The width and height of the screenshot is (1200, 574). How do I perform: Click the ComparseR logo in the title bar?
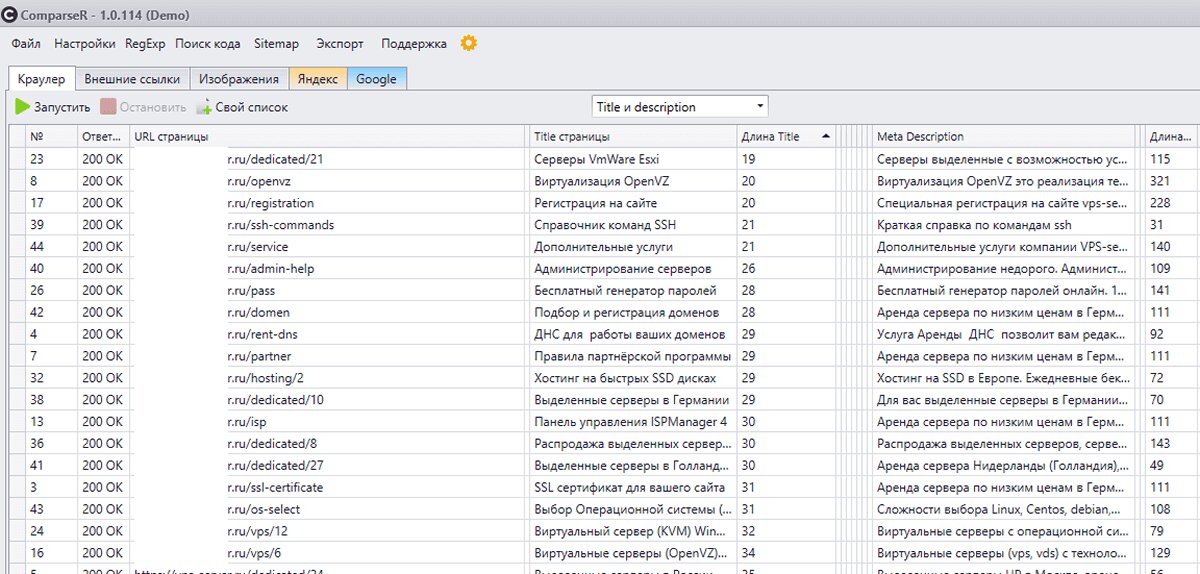click(9, 15)
